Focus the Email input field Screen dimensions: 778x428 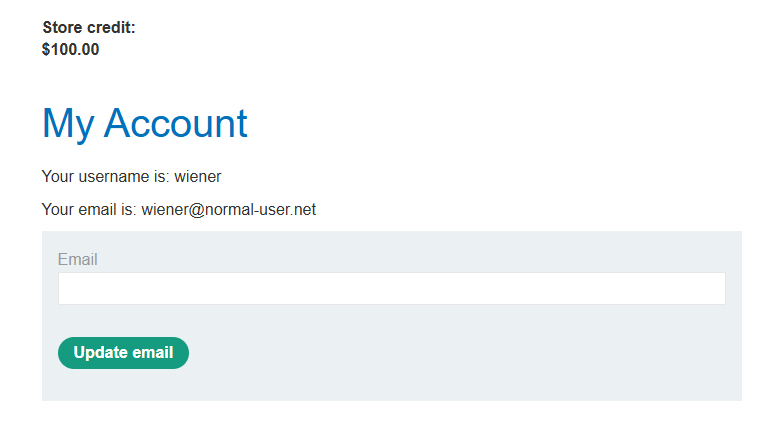point(391,288)
